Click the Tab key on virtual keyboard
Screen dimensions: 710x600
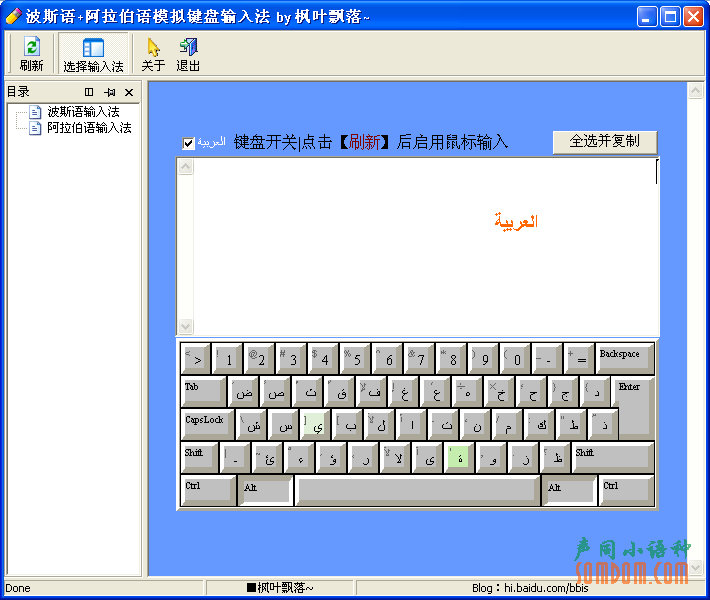(204, 391)
